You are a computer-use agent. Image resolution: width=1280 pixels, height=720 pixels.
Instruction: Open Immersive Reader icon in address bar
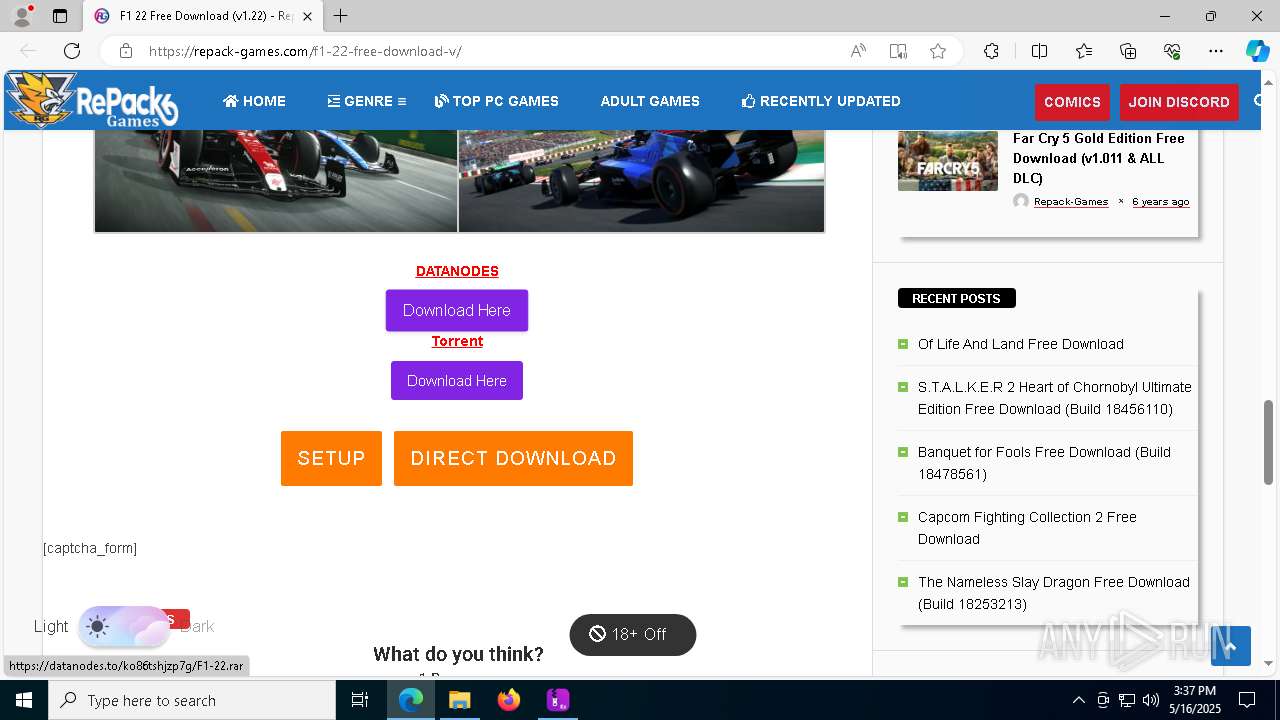coord(898,51)
